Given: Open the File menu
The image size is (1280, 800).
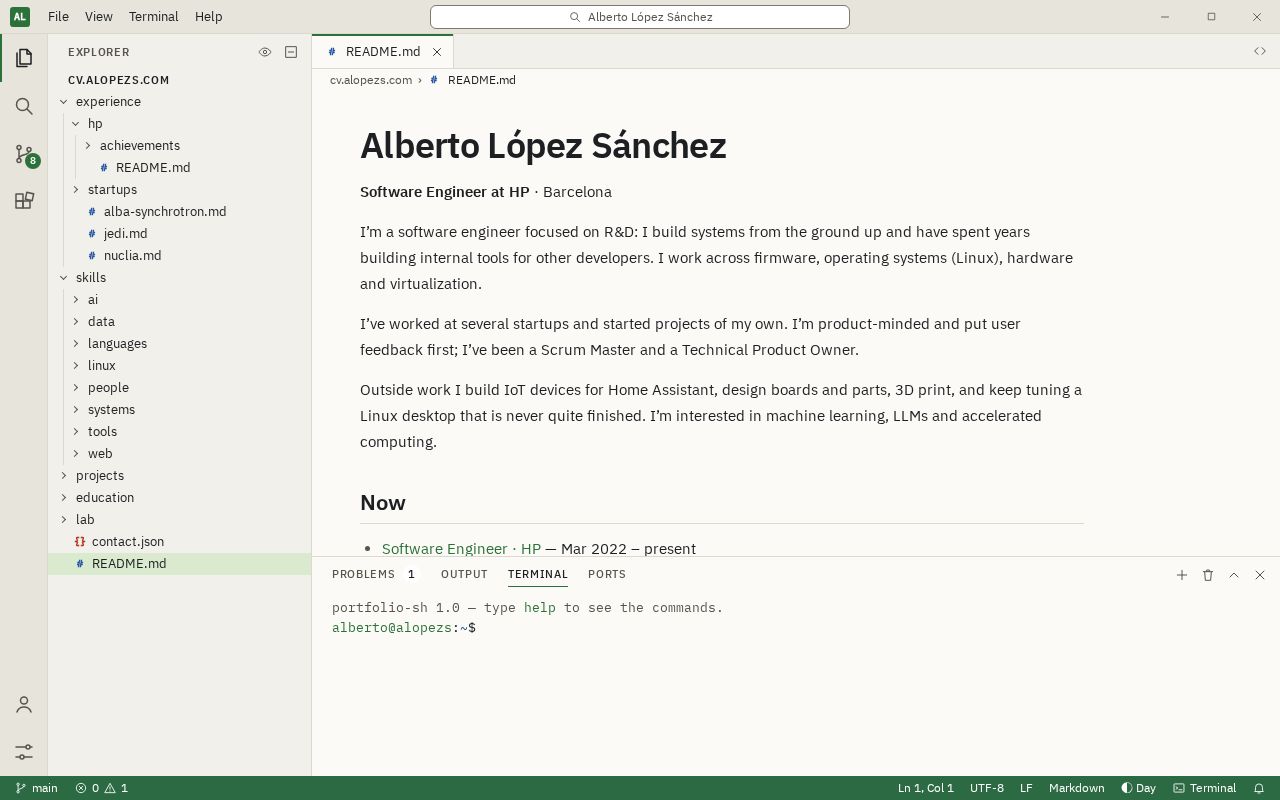Looking at the screenshot, I should [x=58, y=17].
